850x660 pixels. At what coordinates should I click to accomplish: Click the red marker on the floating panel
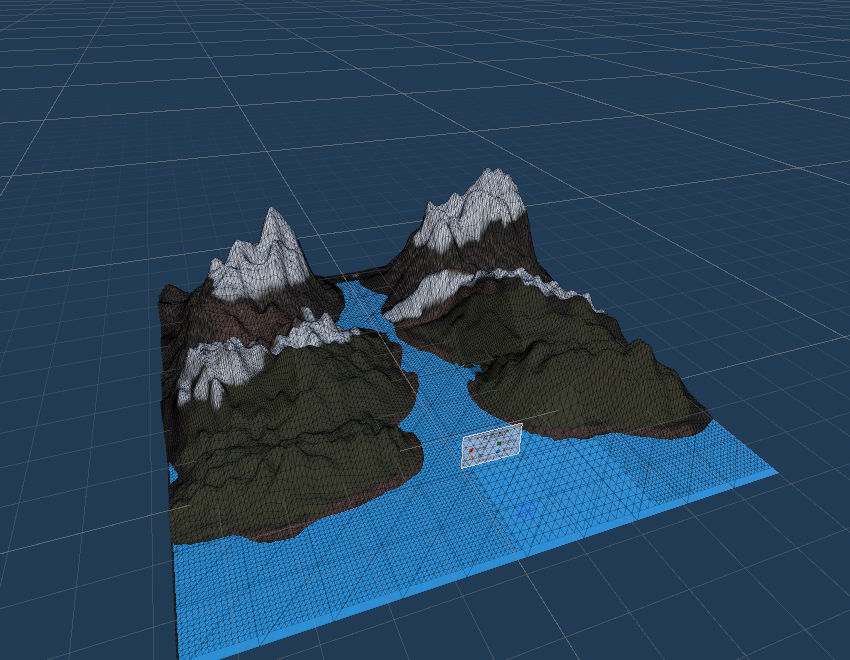(x=471, y=450)
